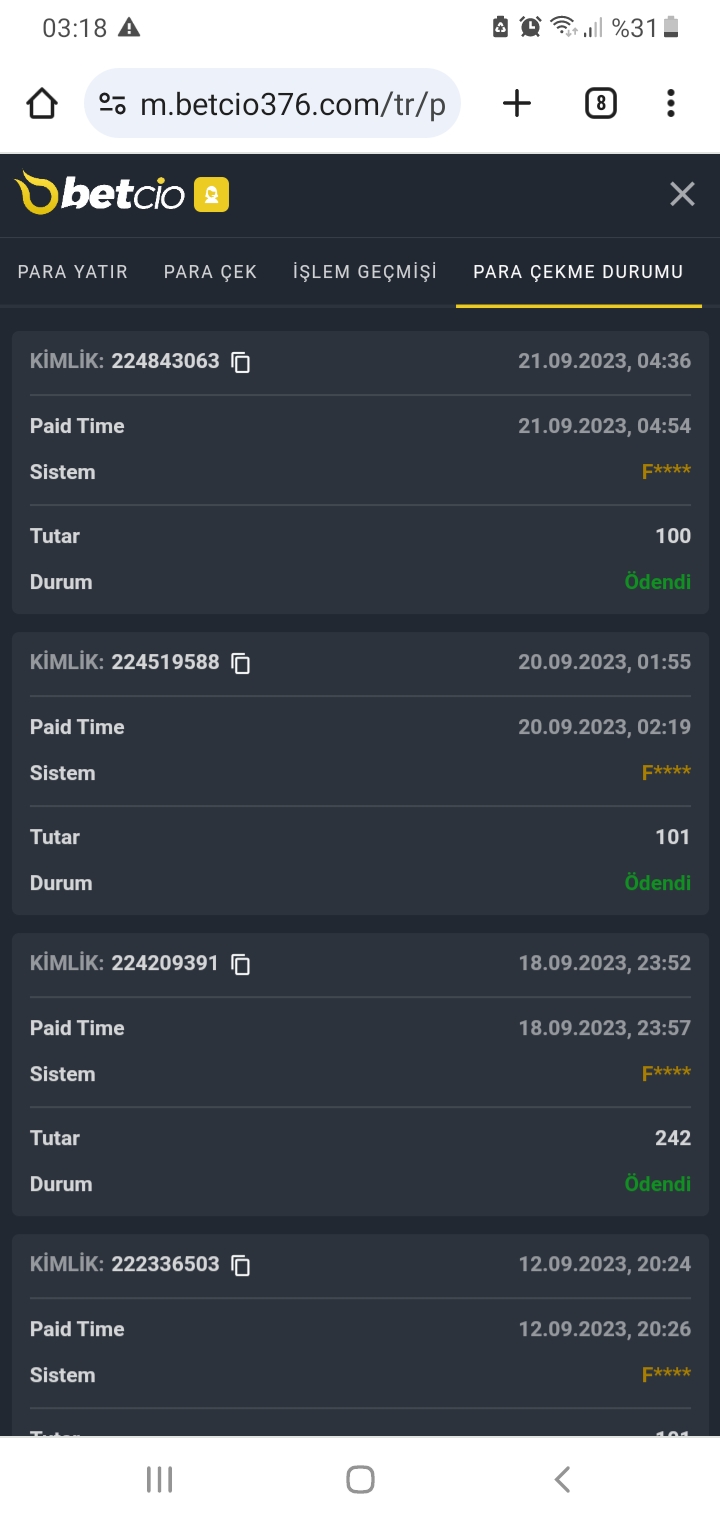Tap the address bar URL field
720x1520 pixels.
[x=292, y=104]
